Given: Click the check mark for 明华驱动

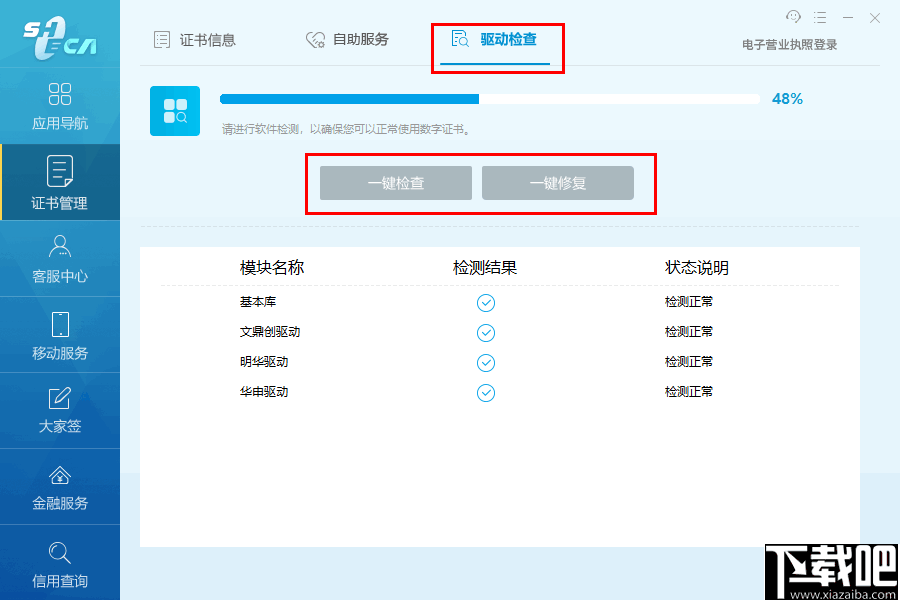Looking at the screenshot, I should coord(486,362).
